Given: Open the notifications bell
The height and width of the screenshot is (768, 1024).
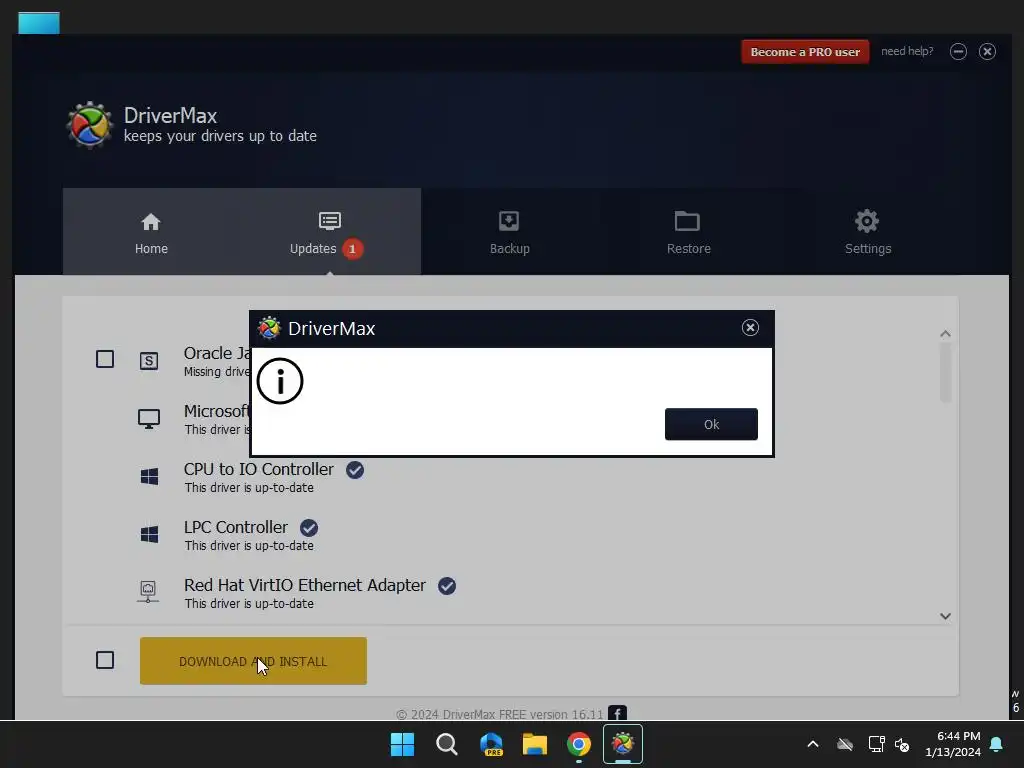Looking at the screenshot, I should (x=997, y=744).
